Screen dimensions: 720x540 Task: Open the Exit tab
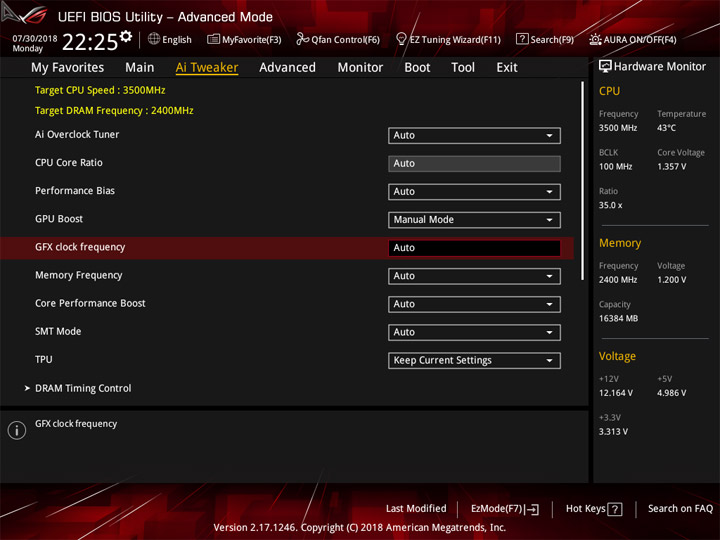[x=507, y=68]
